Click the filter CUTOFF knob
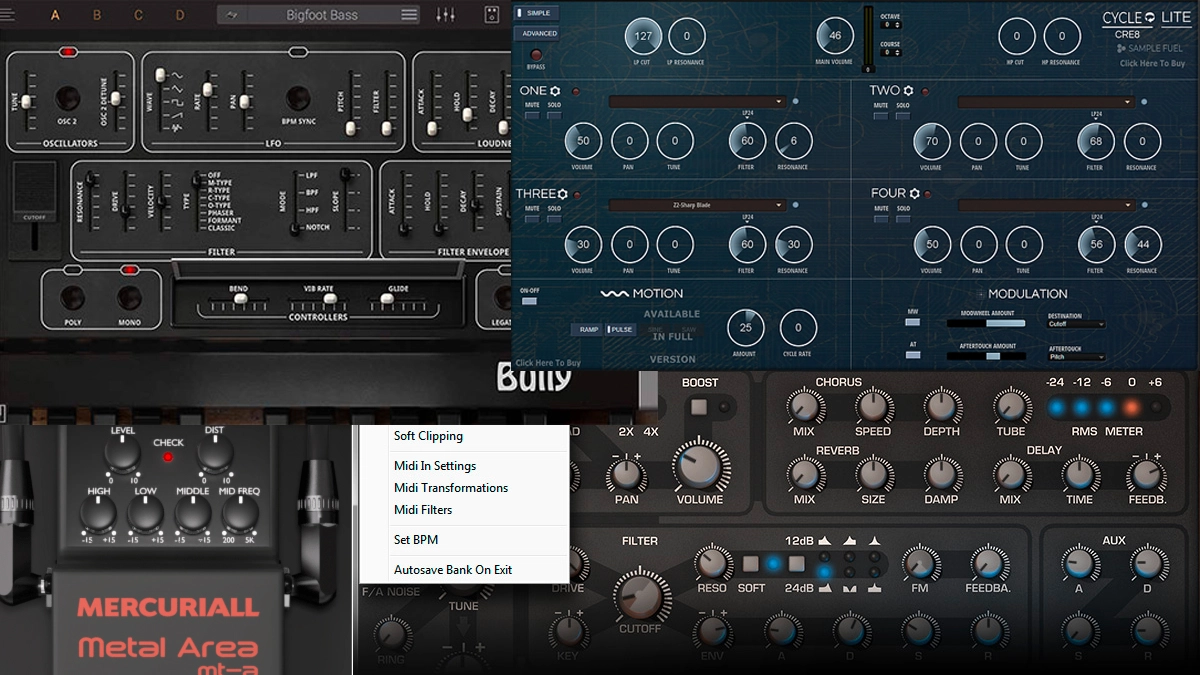The width and height of the screenshot is (1200, 675). 639,596
